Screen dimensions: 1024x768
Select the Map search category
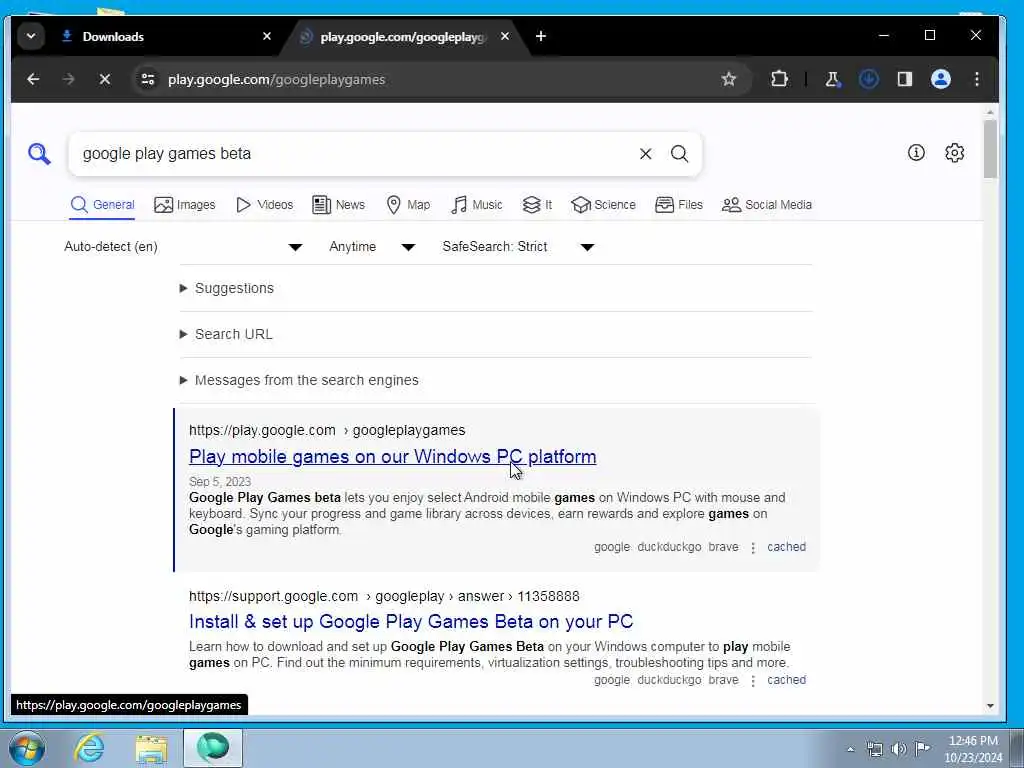408,205
